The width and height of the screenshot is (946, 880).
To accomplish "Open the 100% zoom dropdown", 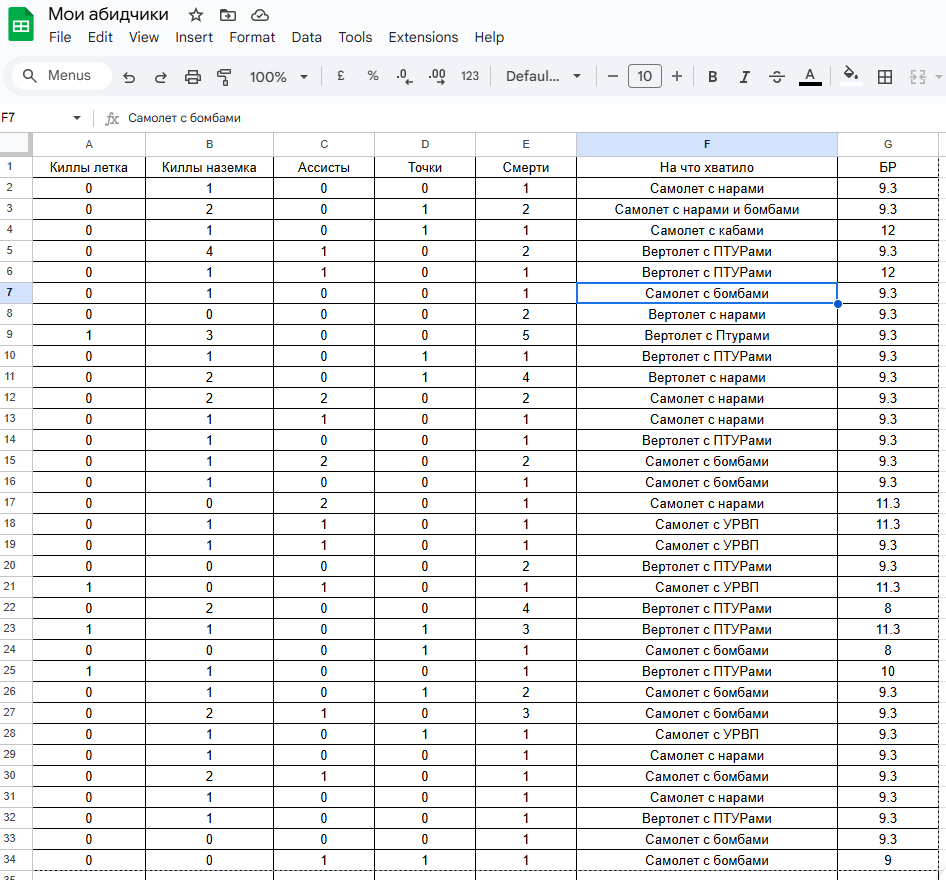I will click(x=279, y=77).
